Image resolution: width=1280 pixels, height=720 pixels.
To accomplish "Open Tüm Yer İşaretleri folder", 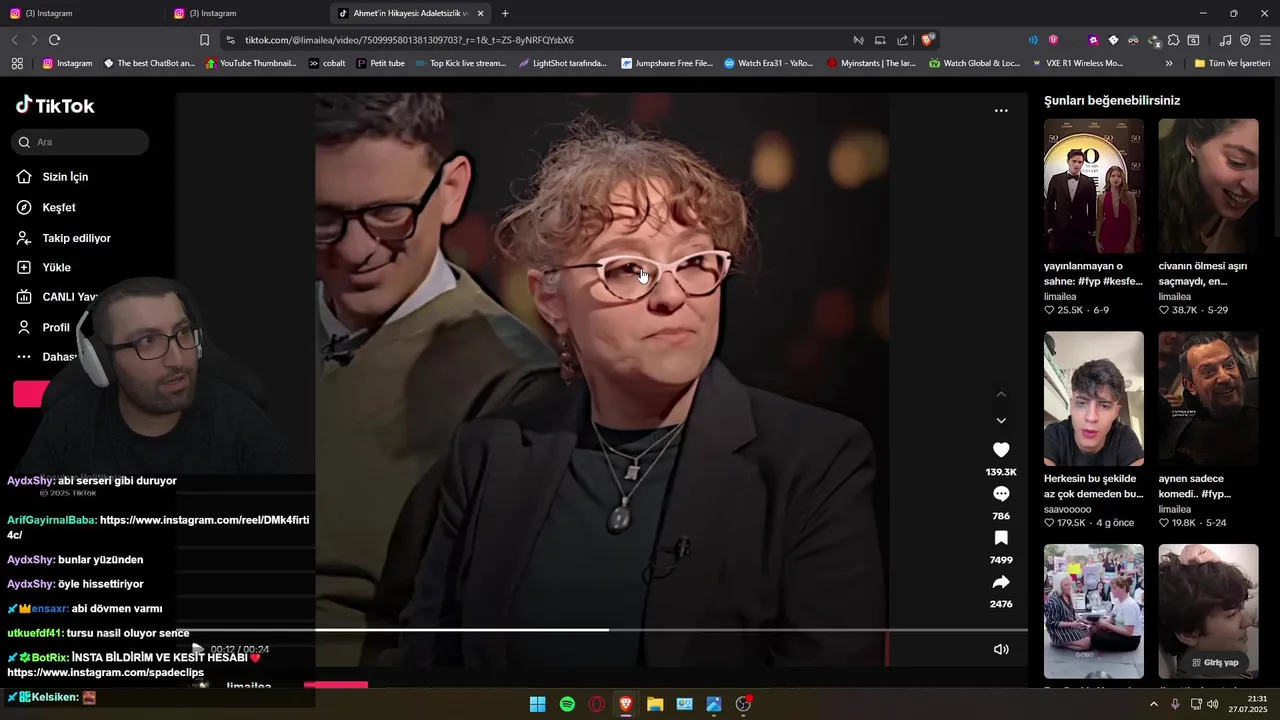I will coord(1232,63).
